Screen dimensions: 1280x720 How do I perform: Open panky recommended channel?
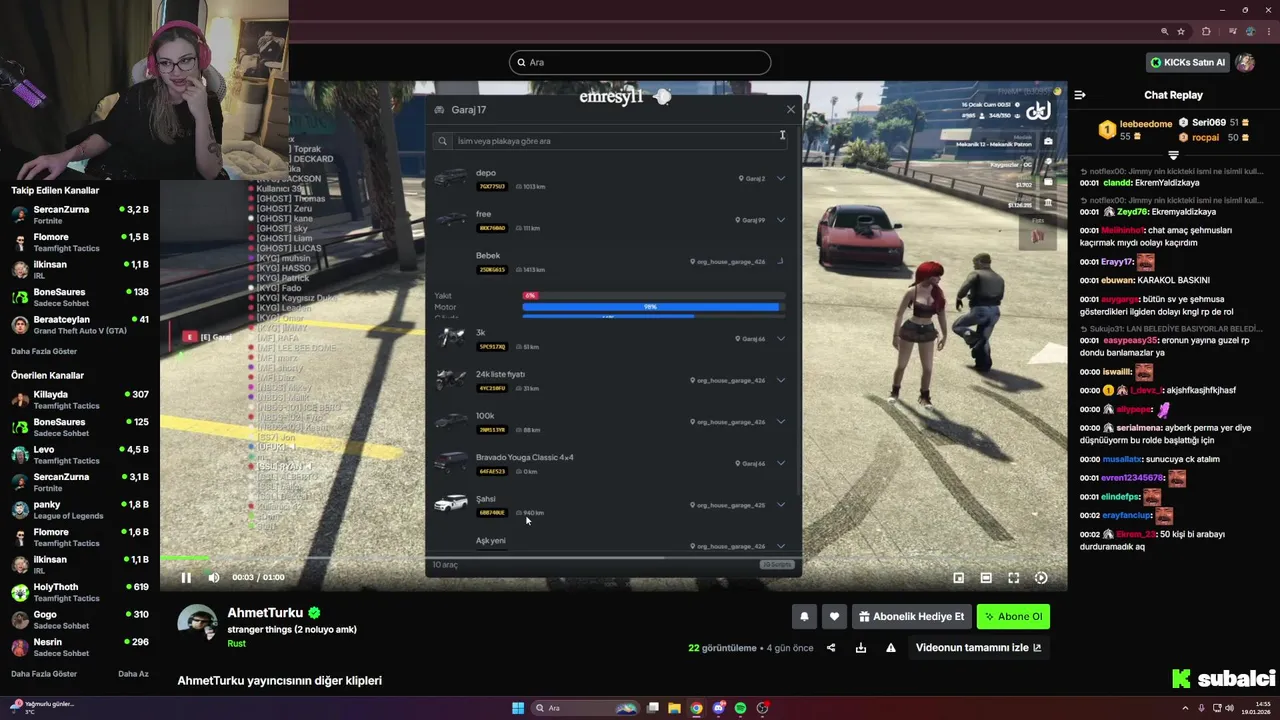[x=80, y=510]
